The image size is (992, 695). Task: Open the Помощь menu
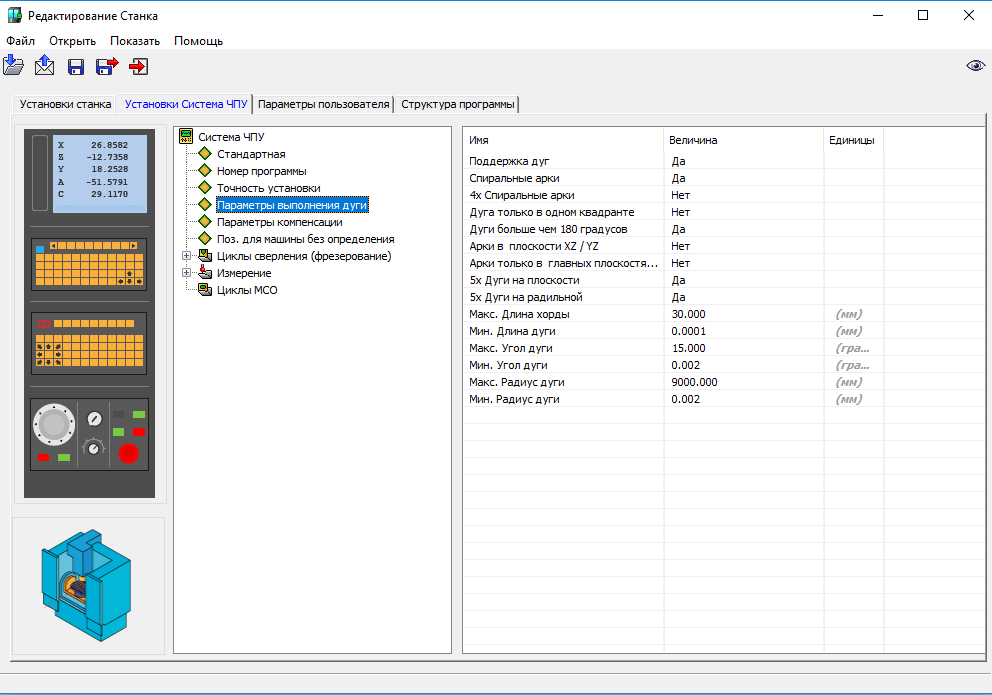tap(199, 40)
